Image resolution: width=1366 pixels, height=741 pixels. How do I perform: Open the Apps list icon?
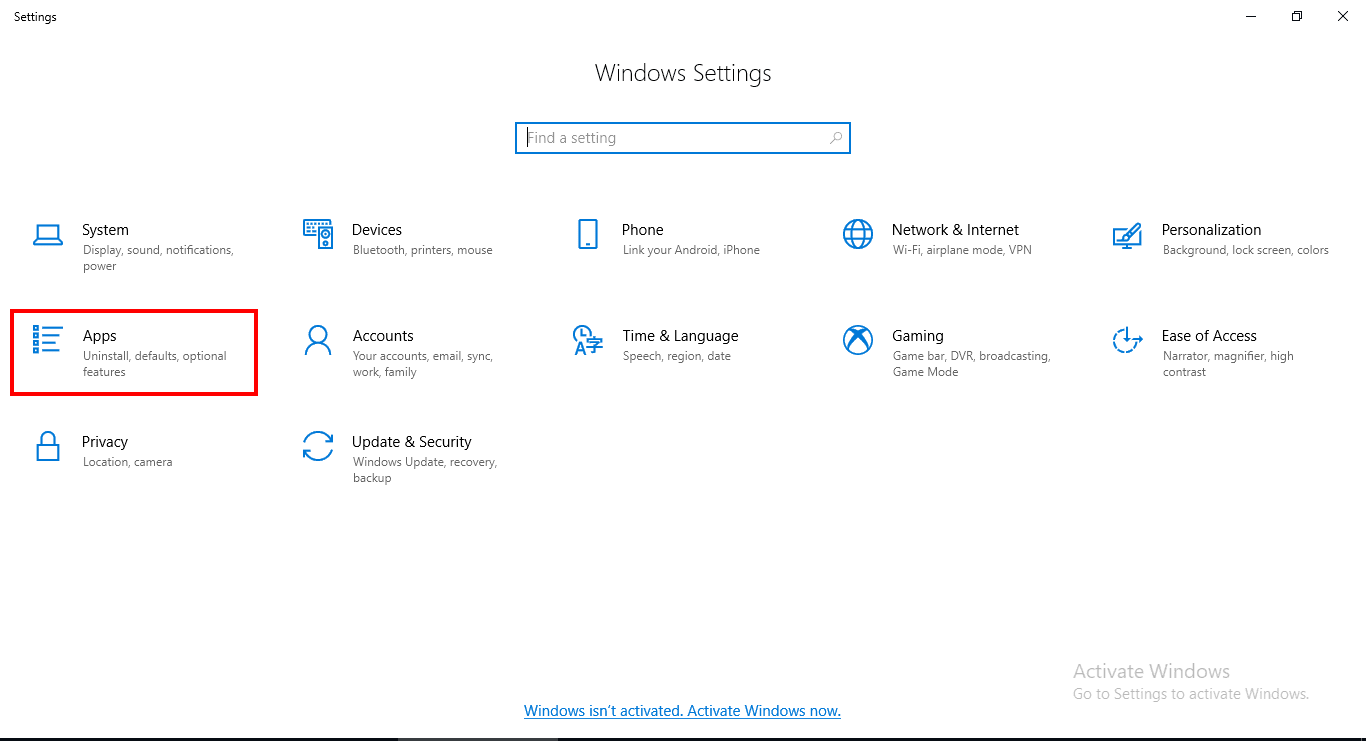(x=48, y=339)
